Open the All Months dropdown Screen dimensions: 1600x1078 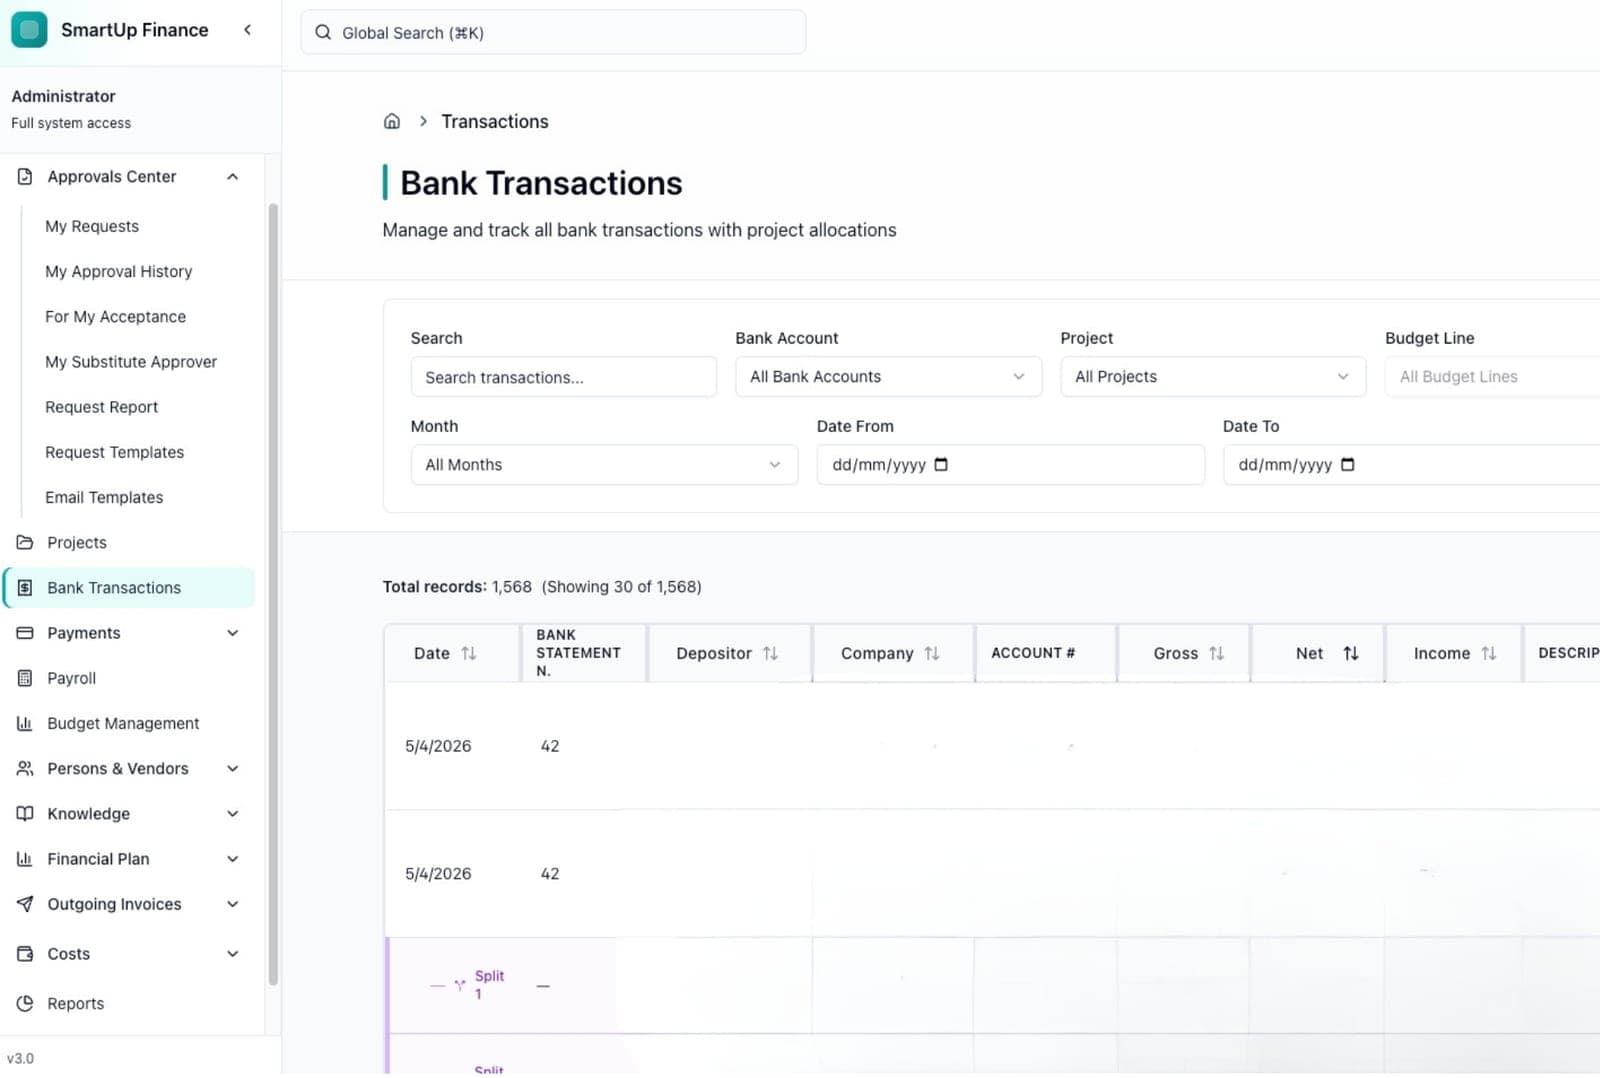(x=604, y=465)
